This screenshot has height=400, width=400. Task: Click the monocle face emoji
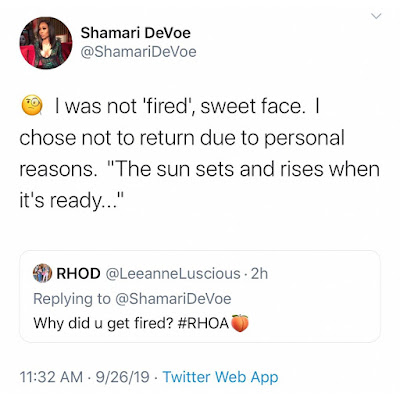click(32, 105)
